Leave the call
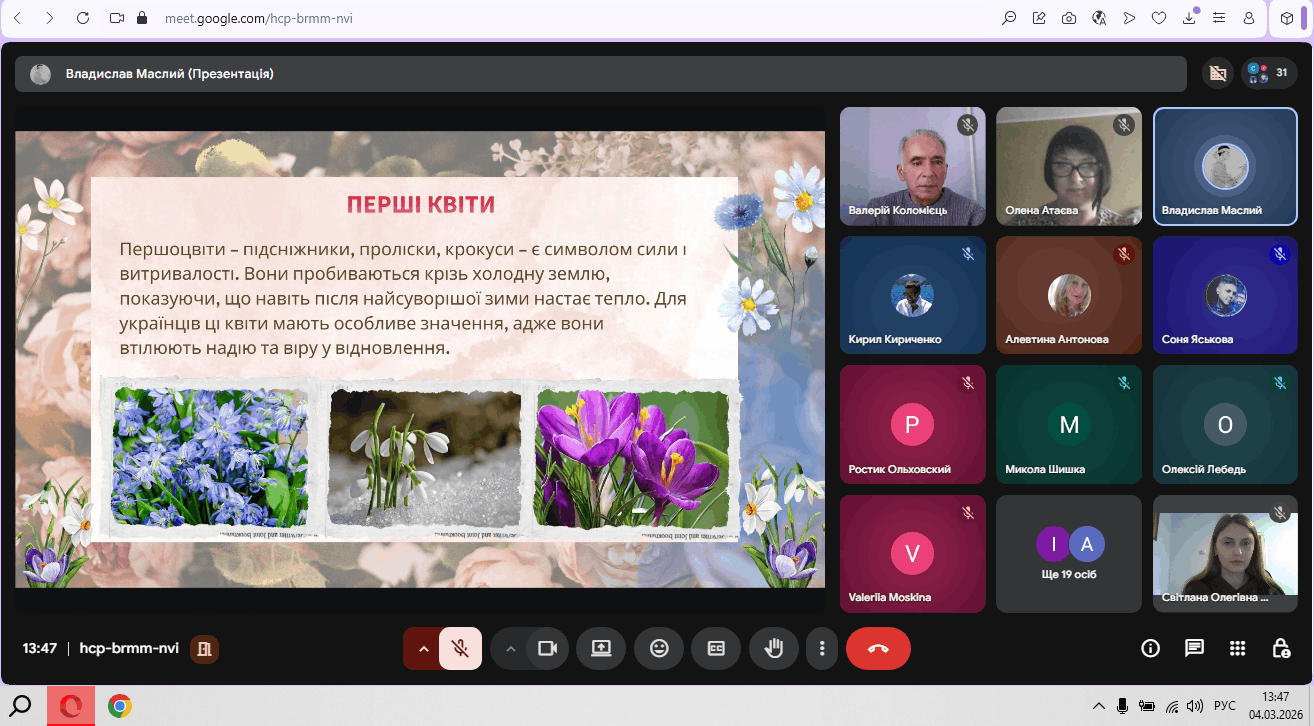This screenshot has height=726, width=1314. pos(878,648)
